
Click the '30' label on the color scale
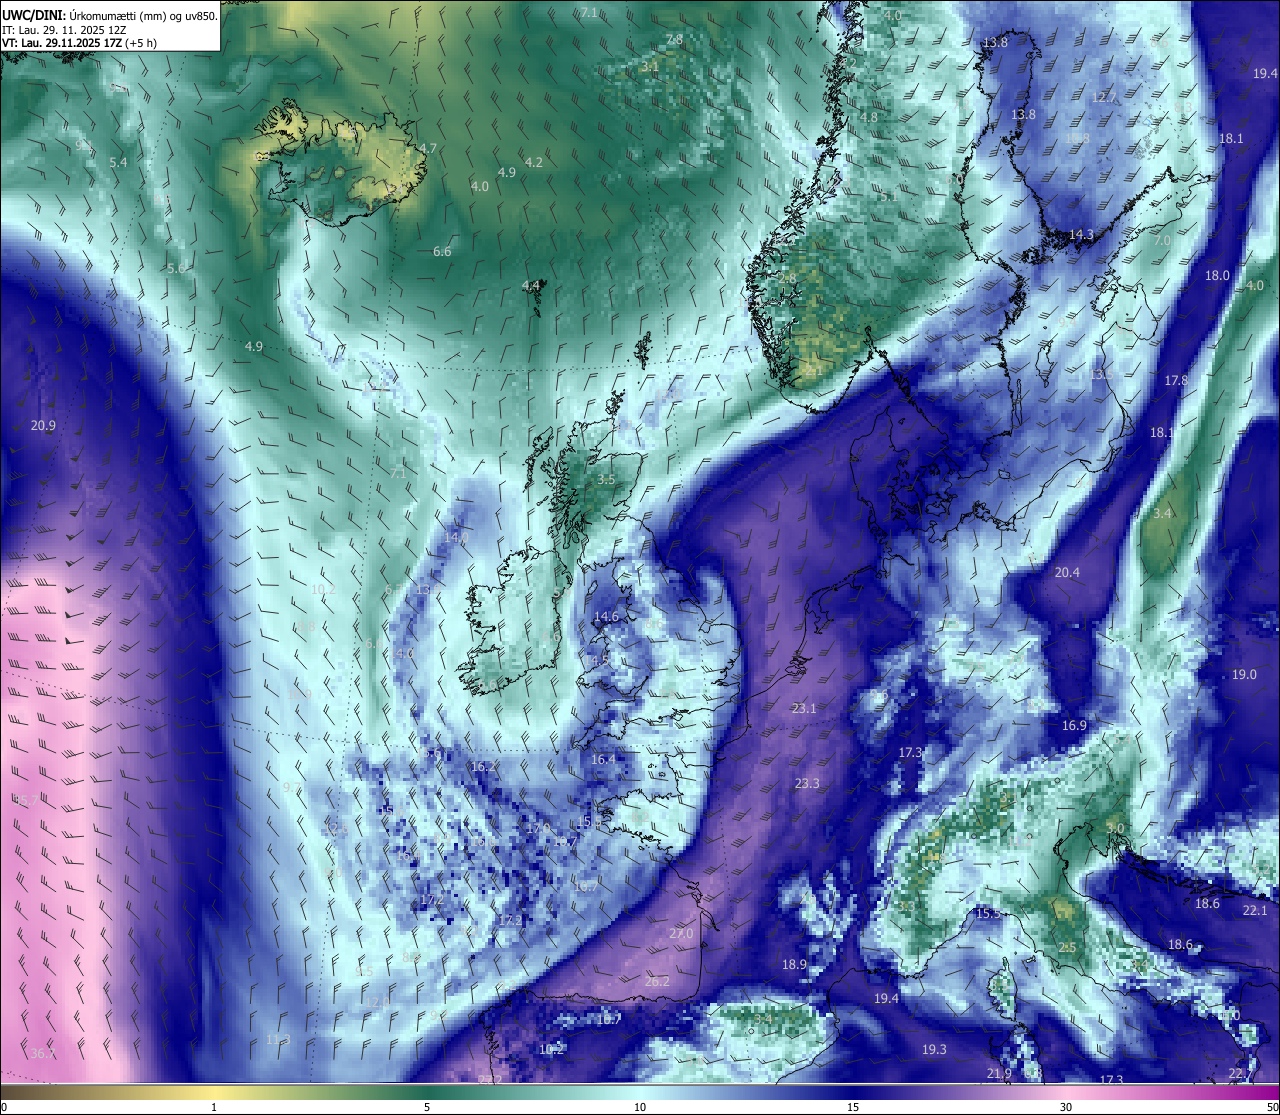(x=1066, y=1107)
